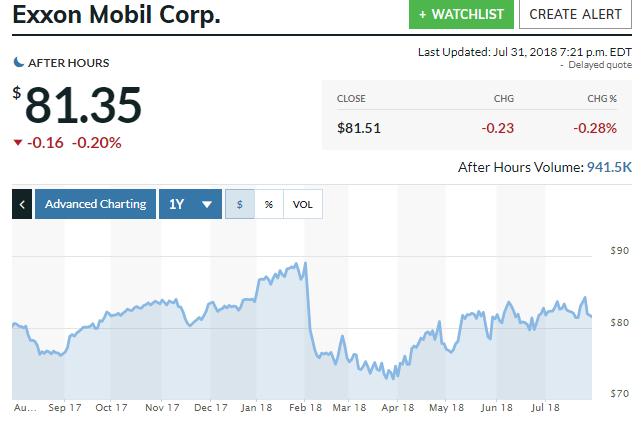Click the CHG % value of -0.28%
The image size is (643, 429).
pyautogui.click(x=595, y=128)
